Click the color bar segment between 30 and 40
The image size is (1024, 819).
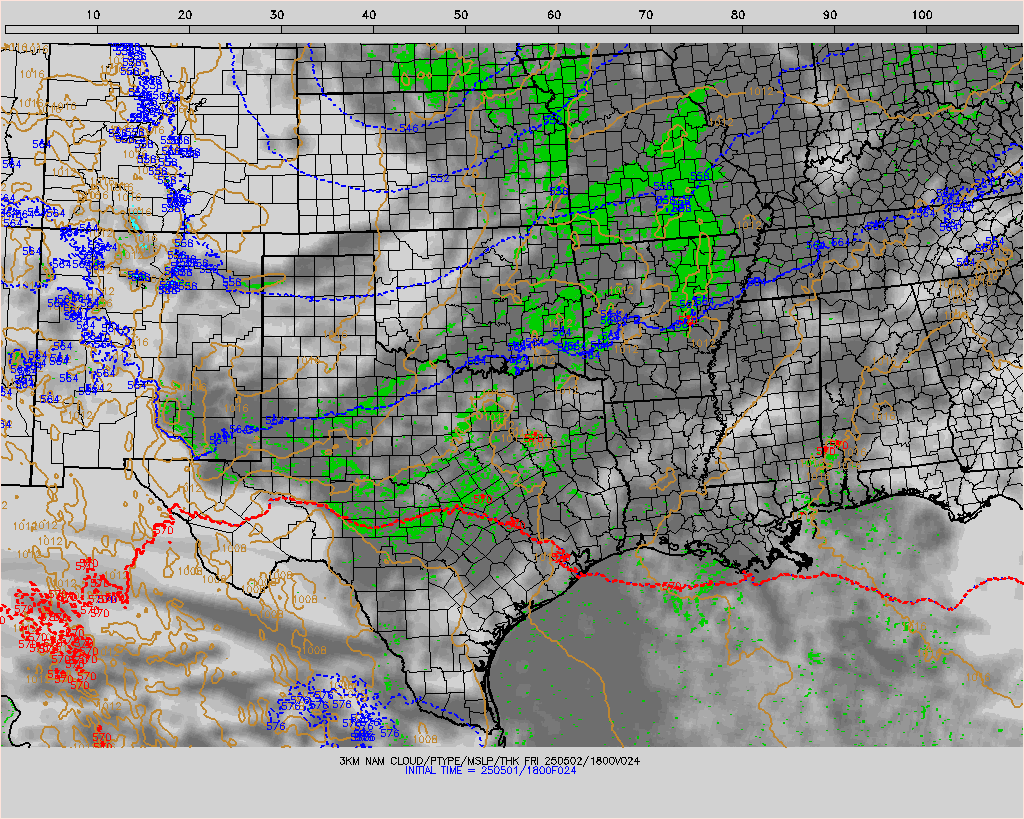(327, 29)
